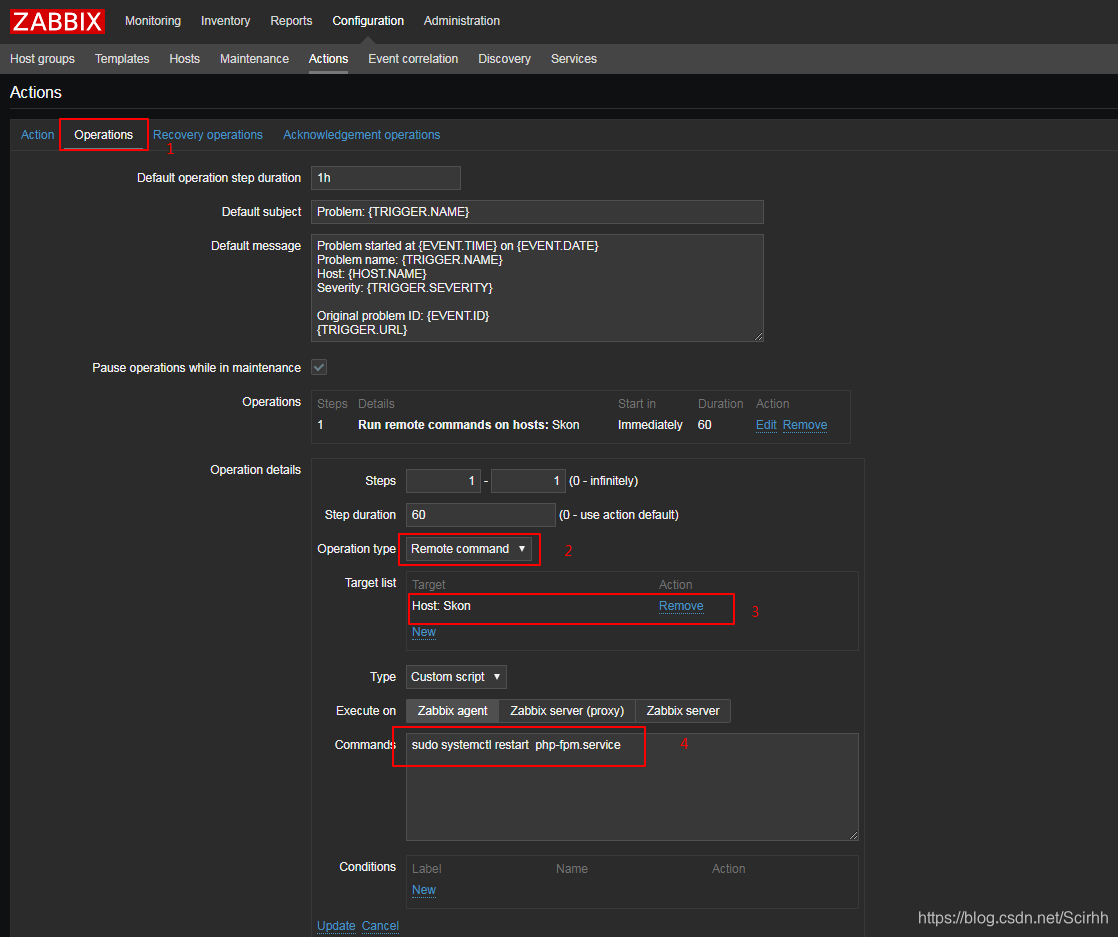The height and width of the screenshot is (937, 1118).
Task: Go to Maintenance submenu
Action: [255, 58]
